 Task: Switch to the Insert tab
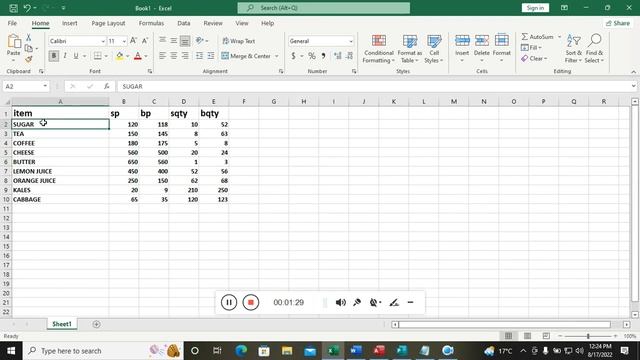click(x=69, y=23)
